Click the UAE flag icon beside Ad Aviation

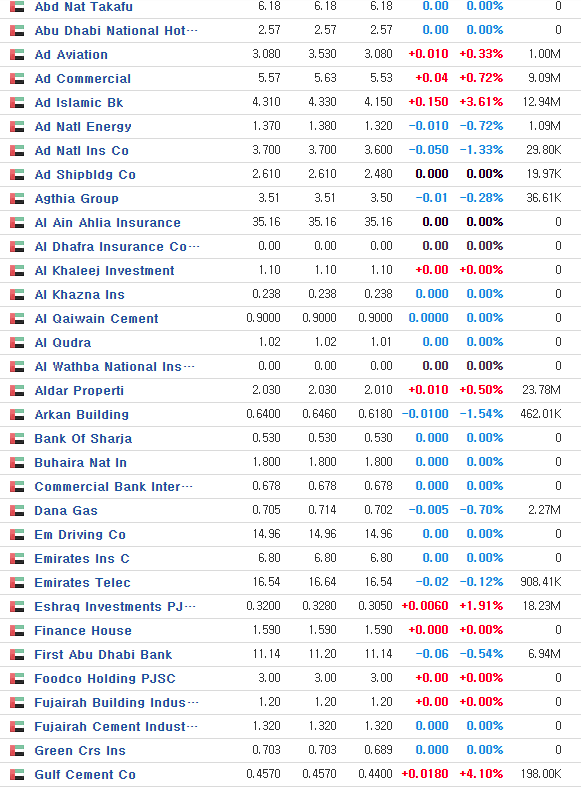tap(17, 54)
